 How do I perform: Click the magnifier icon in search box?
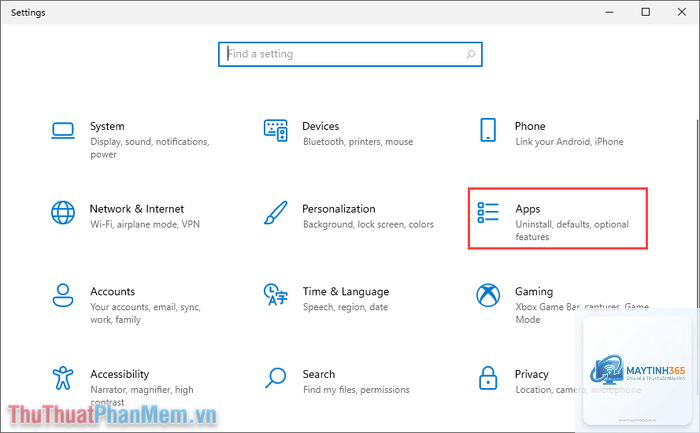pyautogui.click(x=471, y=54)
